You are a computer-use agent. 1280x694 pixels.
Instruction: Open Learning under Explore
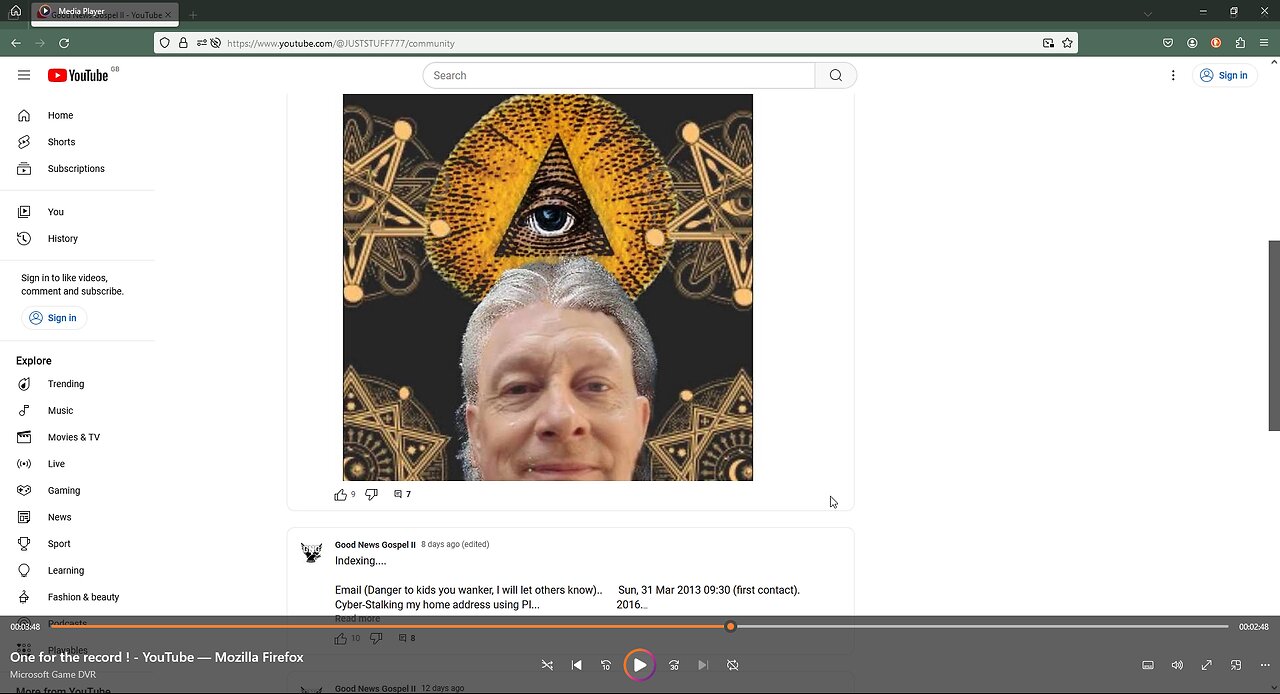[66, 571]
